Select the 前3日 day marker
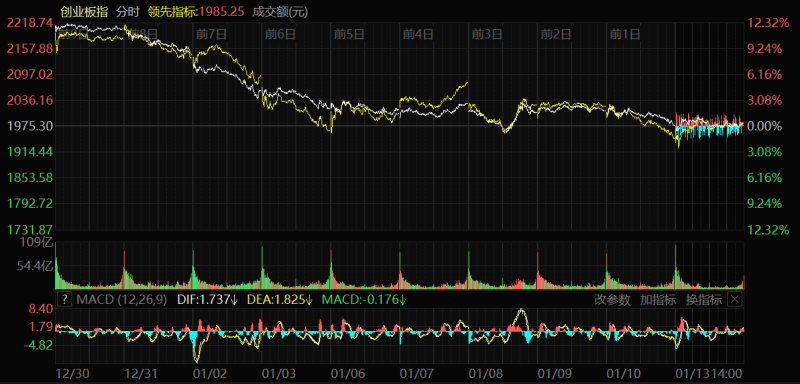Viewport: 800px width, 384px height. (x=487, y=34)
